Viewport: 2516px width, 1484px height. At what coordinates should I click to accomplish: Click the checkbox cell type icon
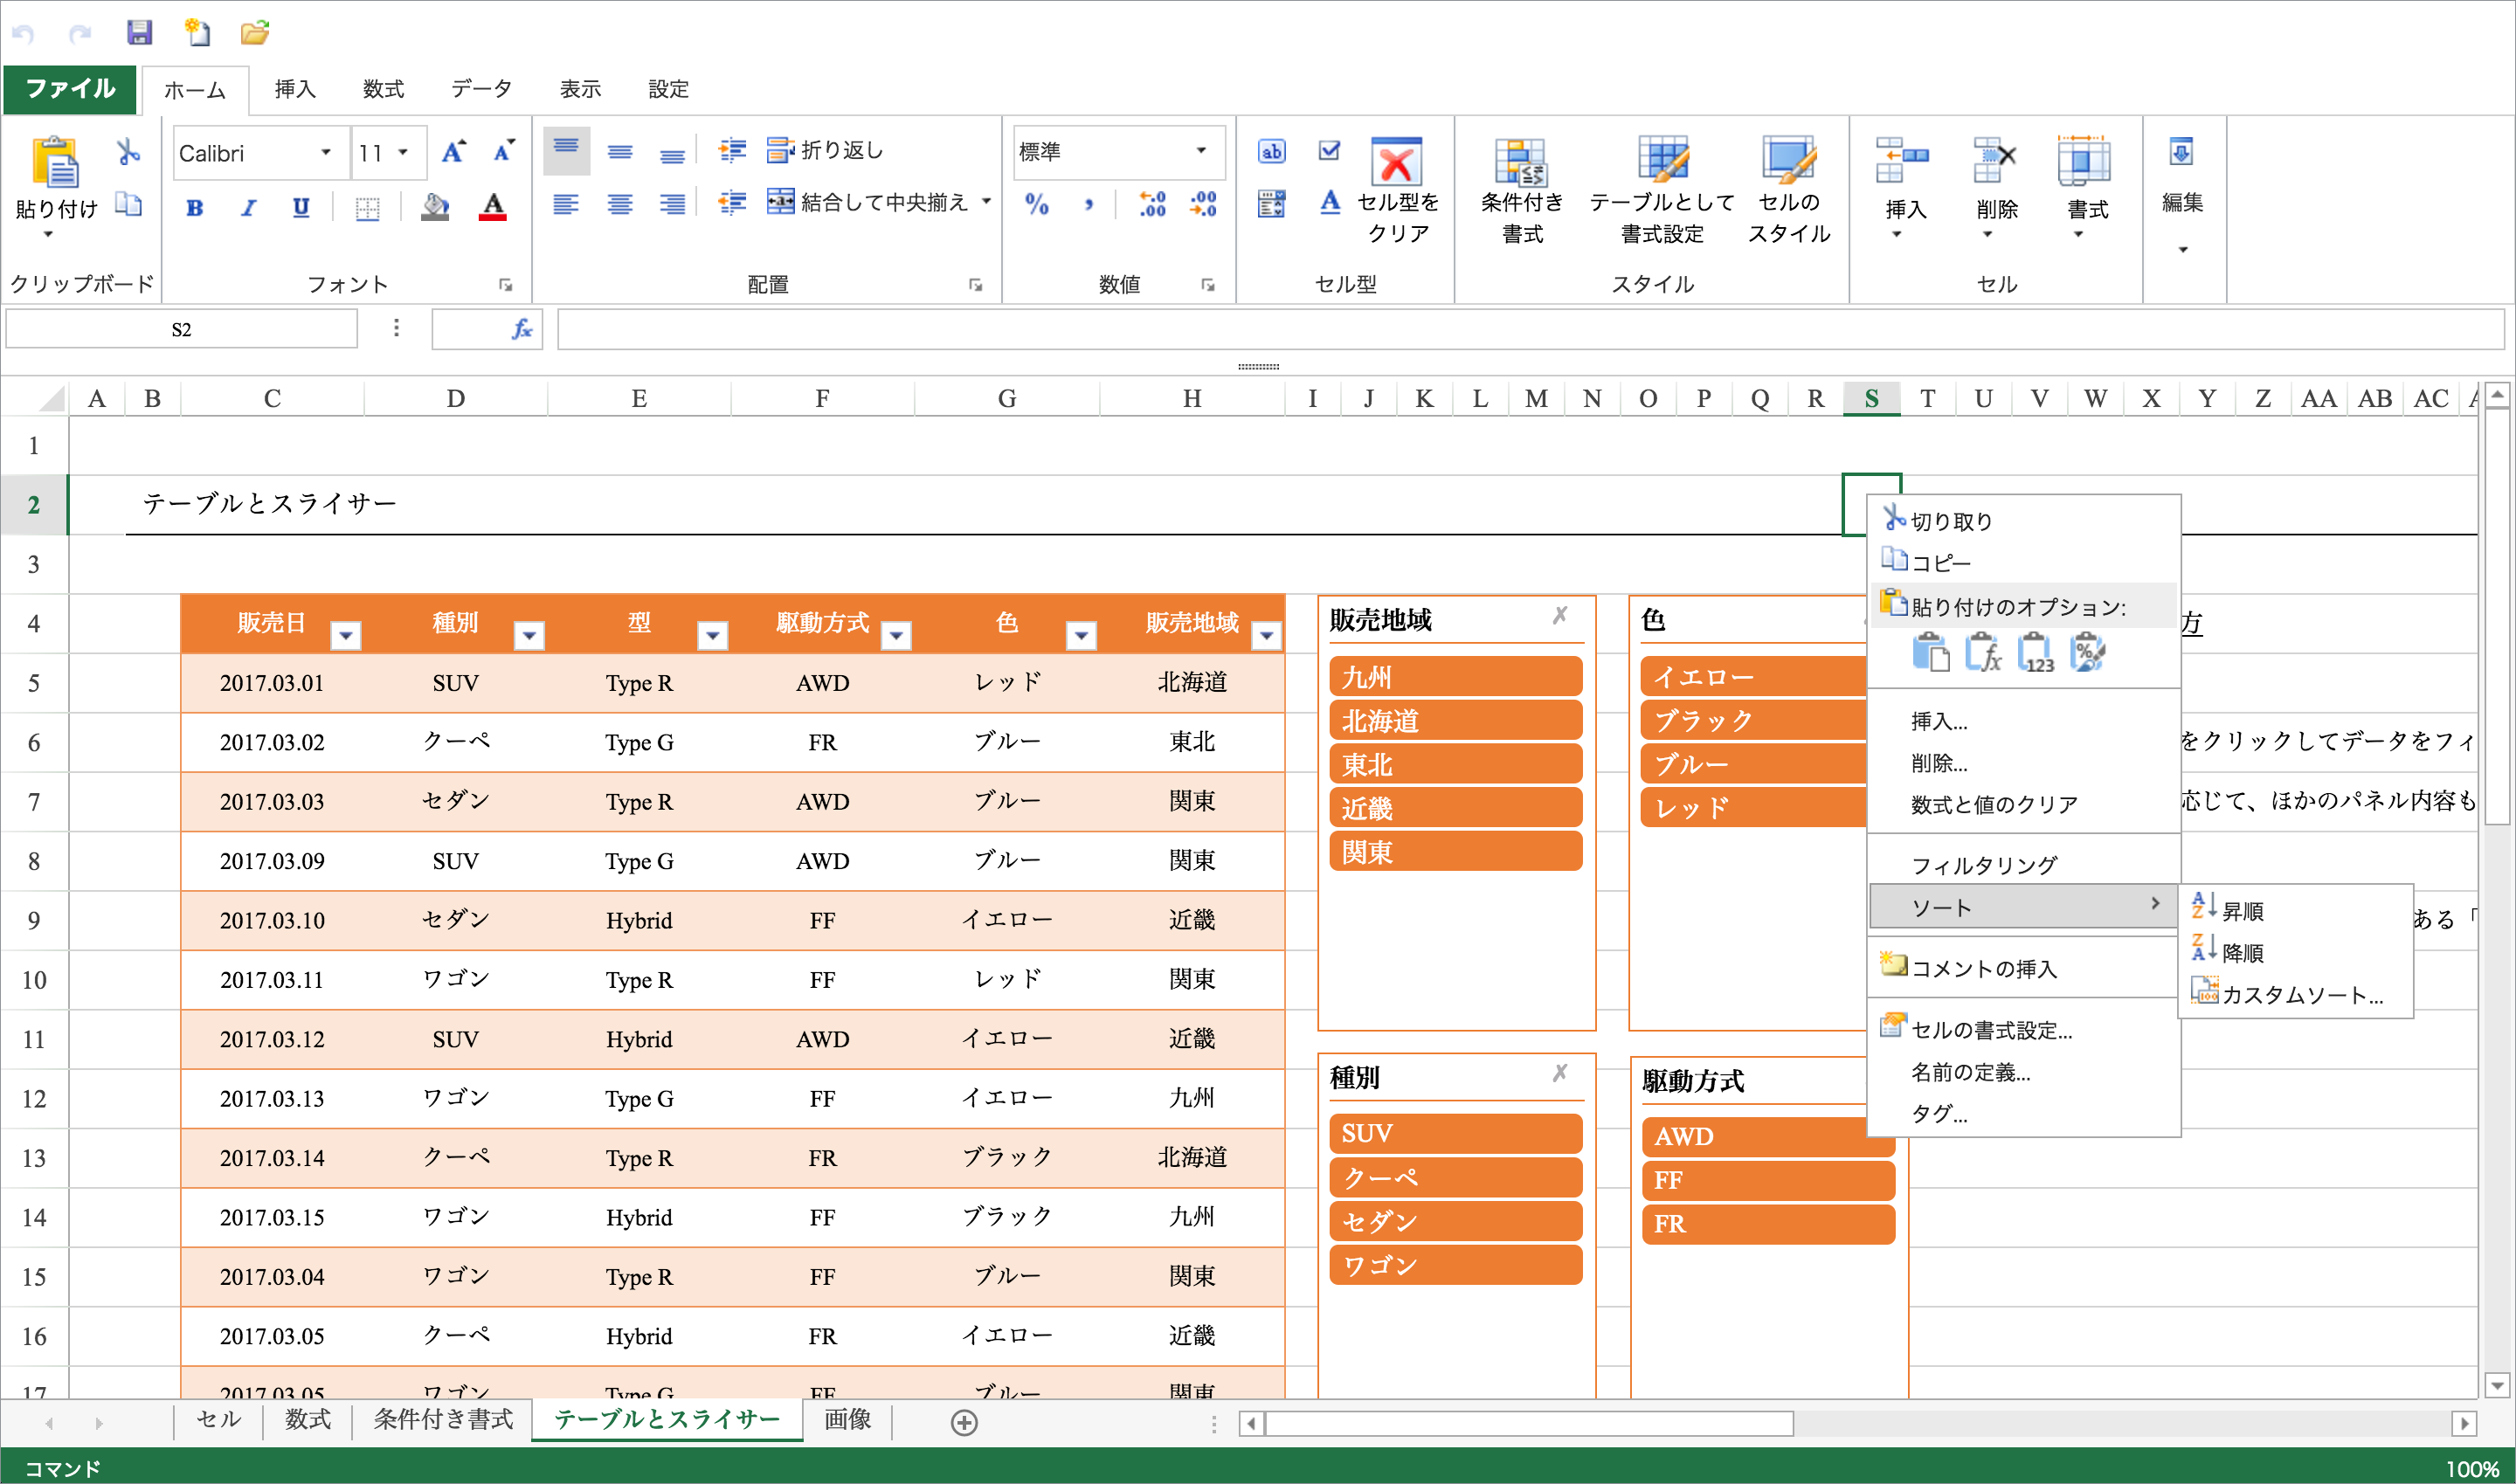(x=1329, y=150)
